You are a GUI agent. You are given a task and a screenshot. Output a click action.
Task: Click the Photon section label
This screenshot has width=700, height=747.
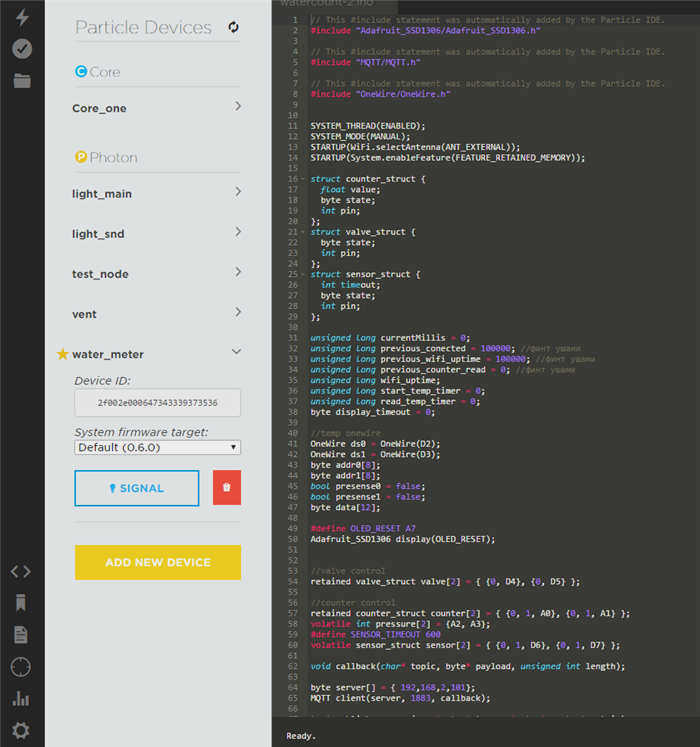click(x=113, y=157)
